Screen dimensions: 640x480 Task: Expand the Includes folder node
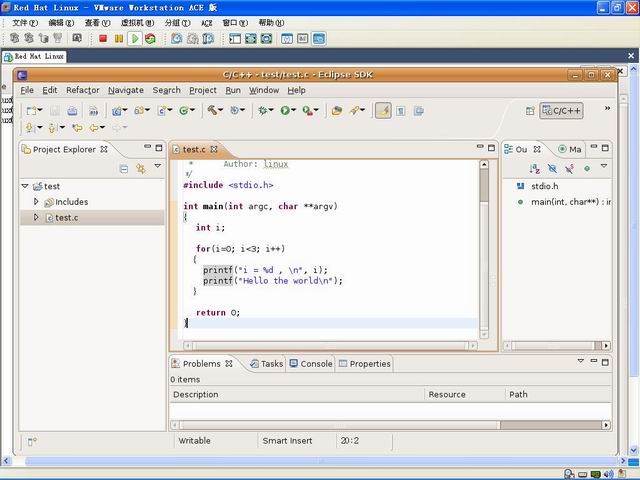pos(36,202)
